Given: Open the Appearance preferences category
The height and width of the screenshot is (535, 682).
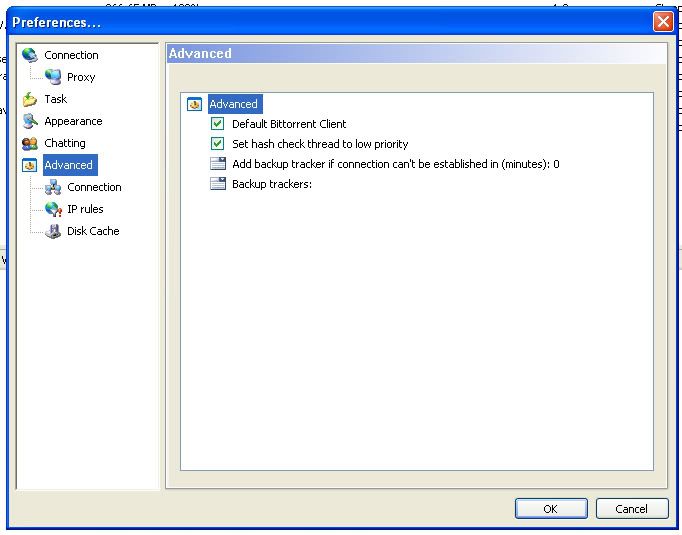Looking at the screenshot, I should (x=73, y=121).
